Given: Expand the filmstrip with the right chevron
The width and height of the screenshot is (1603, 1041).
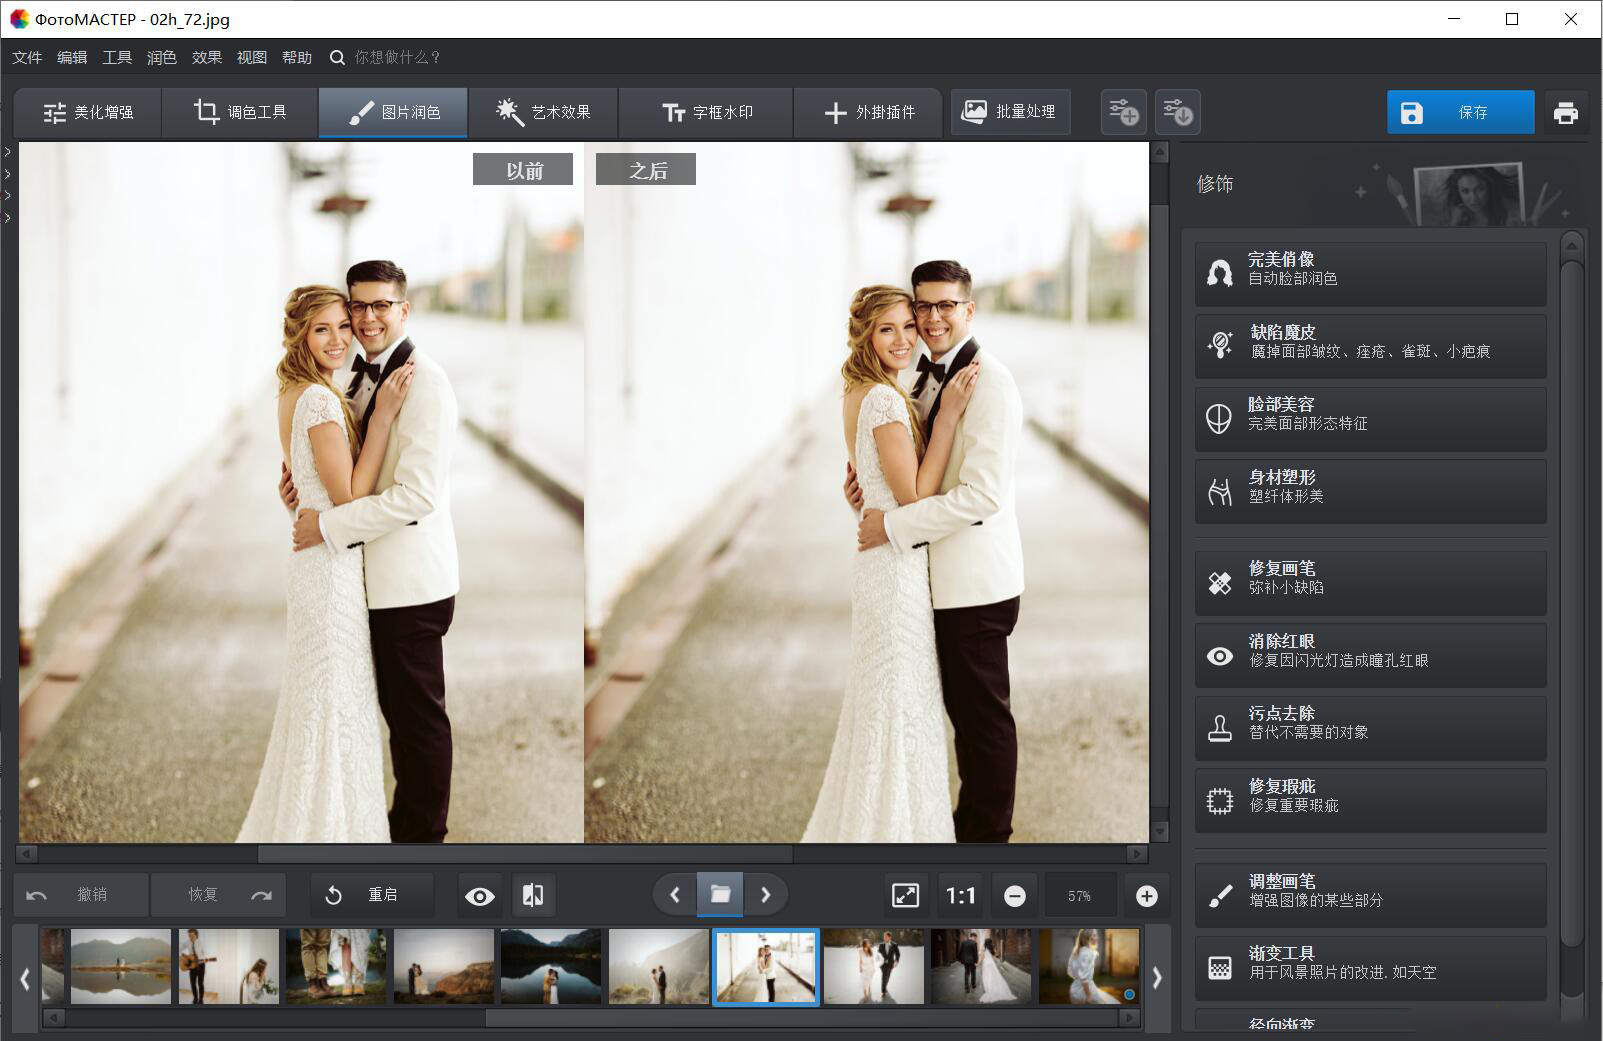Looking at the screenshot, I should (1157, 979).
